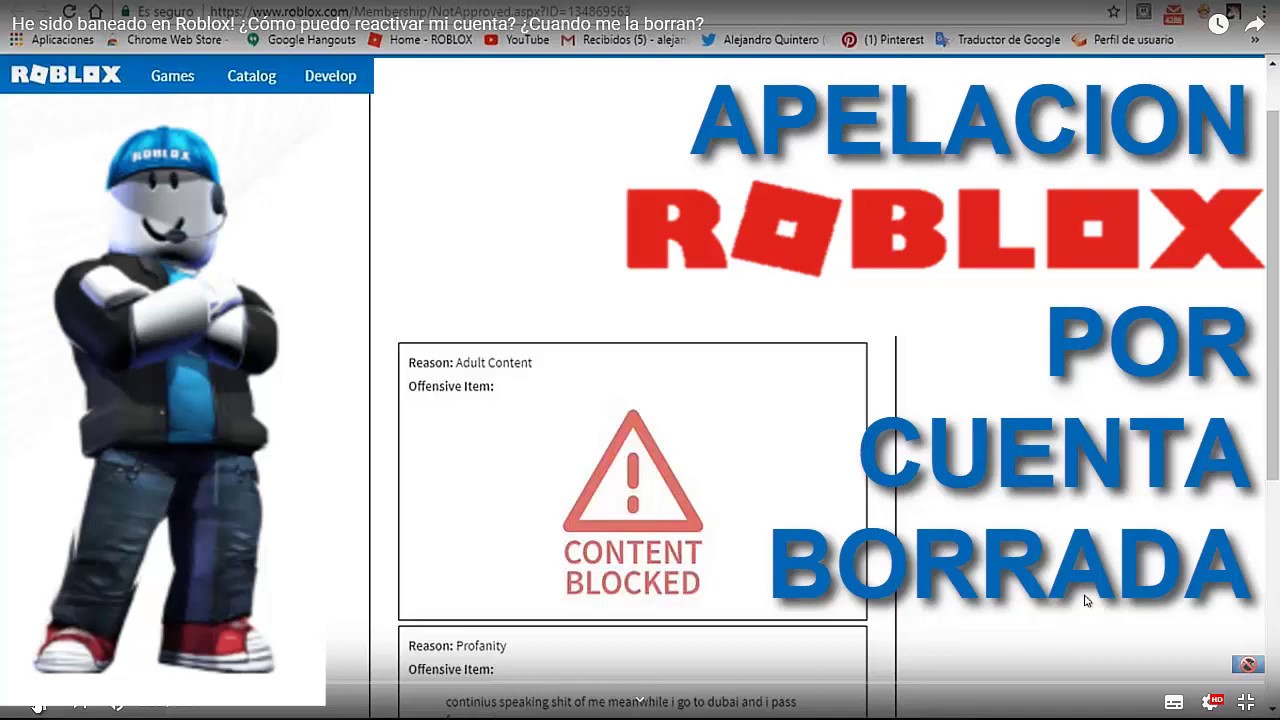Viewport: 1280px width, 720px height.
Task: Open the Games tab on Roblox
Action: point(172,76)
